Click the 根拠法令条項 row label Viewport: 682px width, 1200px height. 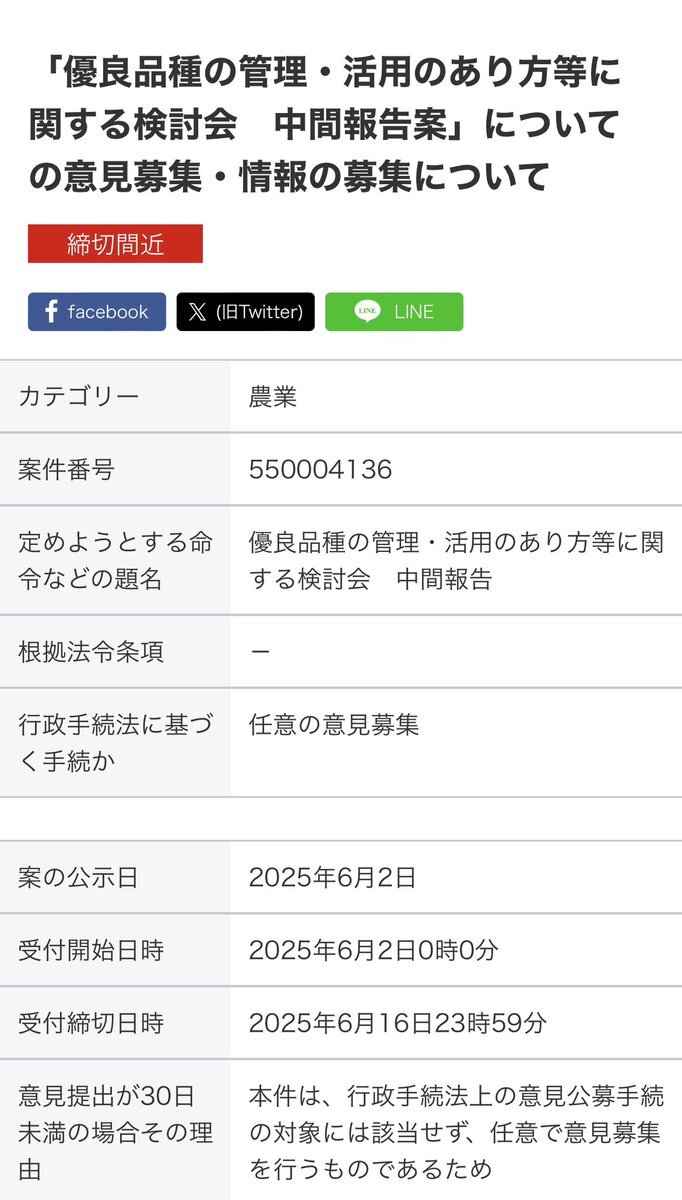91,652
